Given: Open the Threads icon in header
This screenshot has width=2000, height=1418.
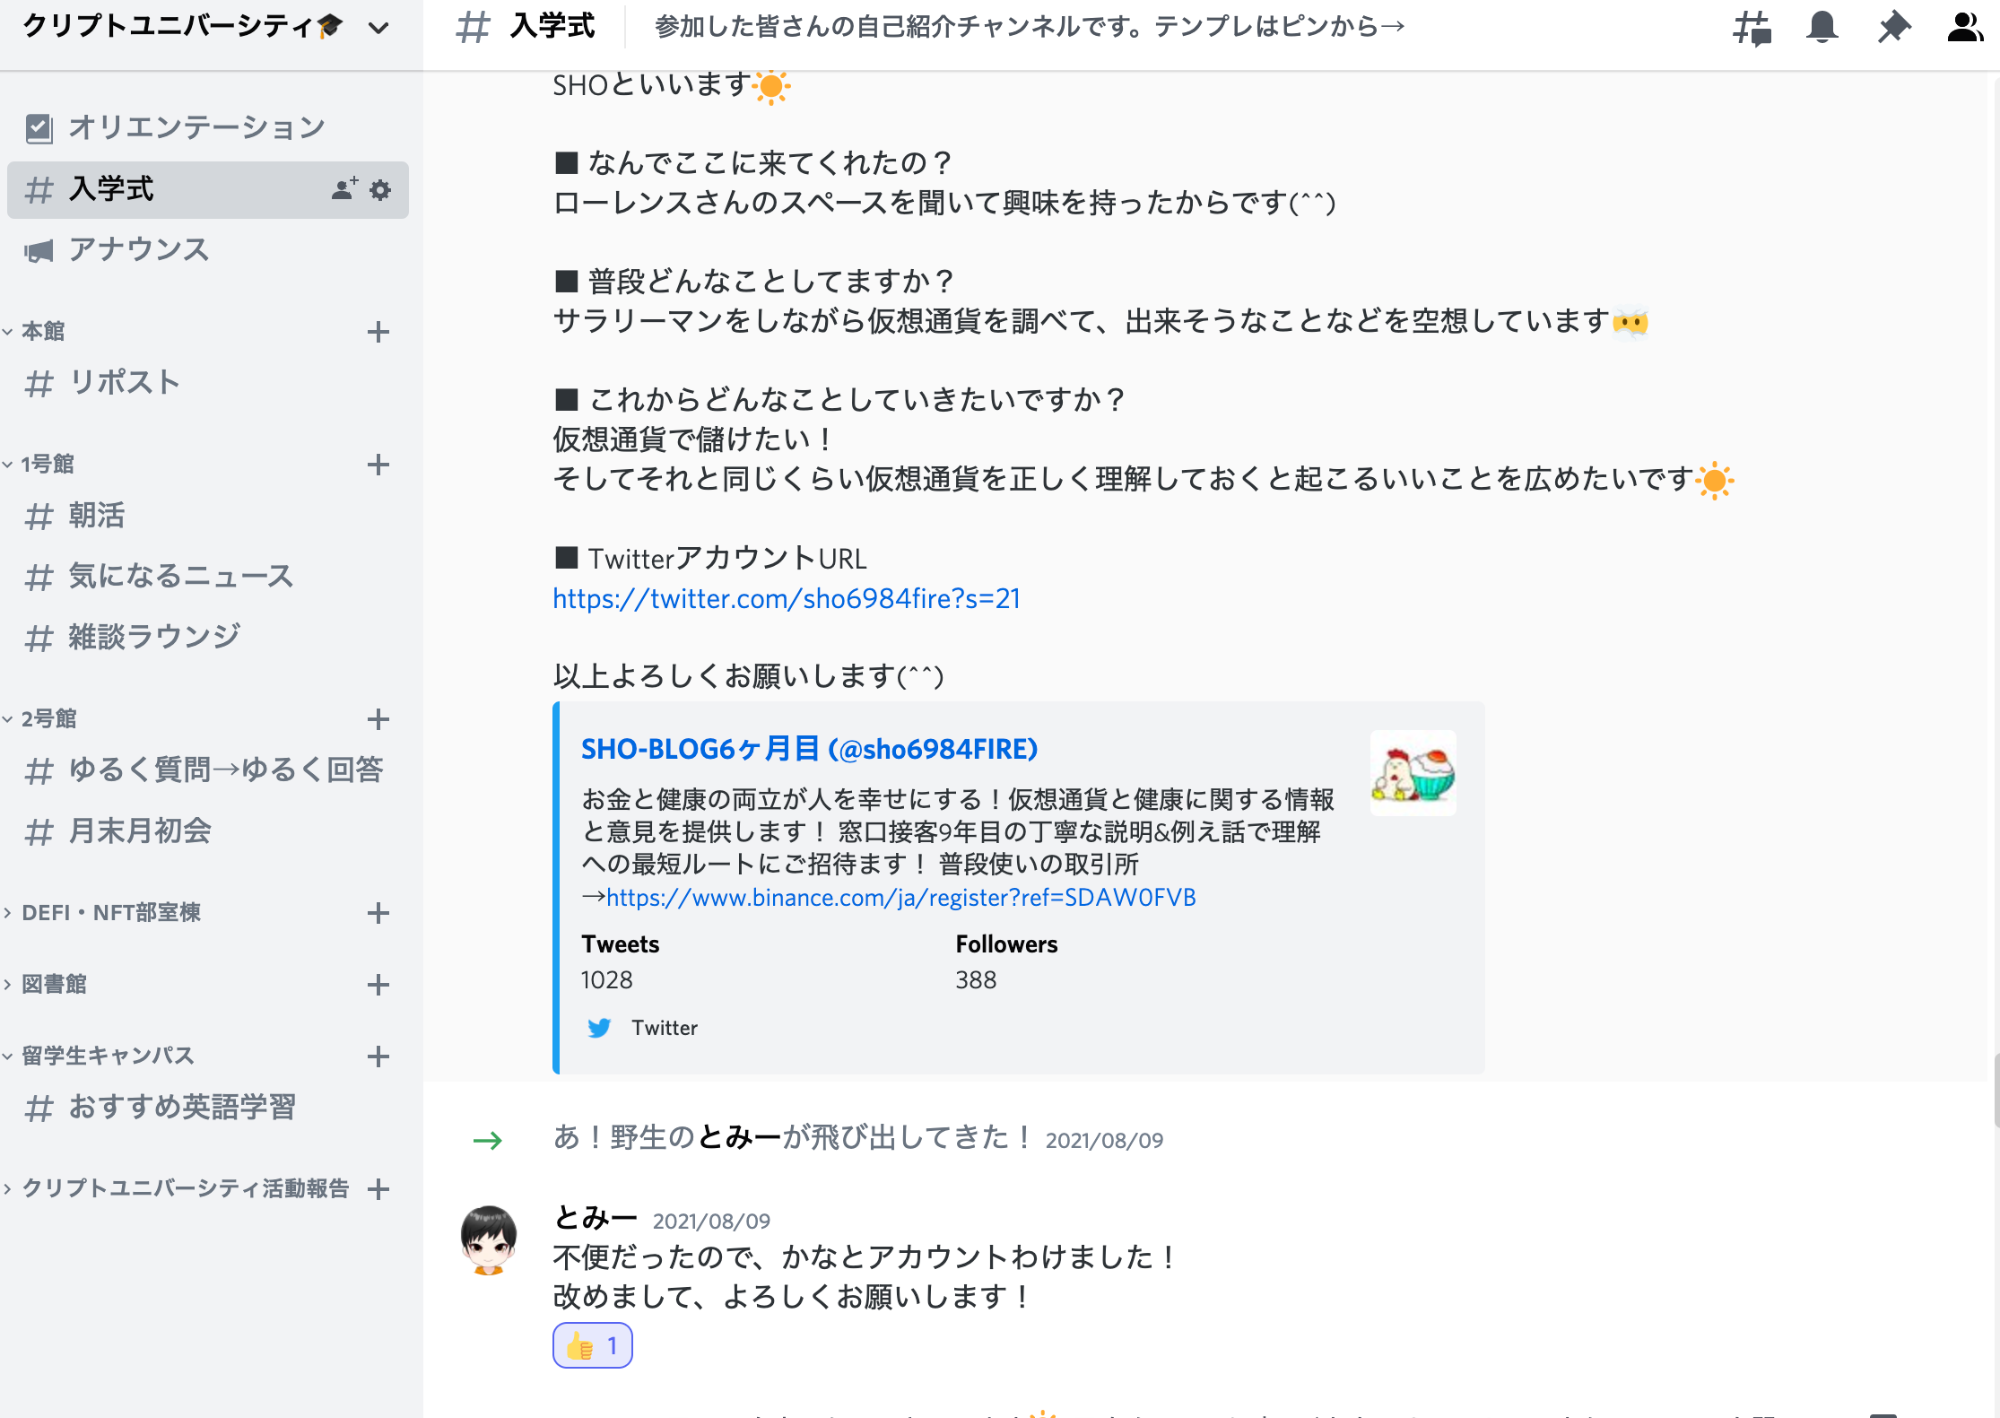Looking at the screenshot, I should click(x=1751, y=27).
